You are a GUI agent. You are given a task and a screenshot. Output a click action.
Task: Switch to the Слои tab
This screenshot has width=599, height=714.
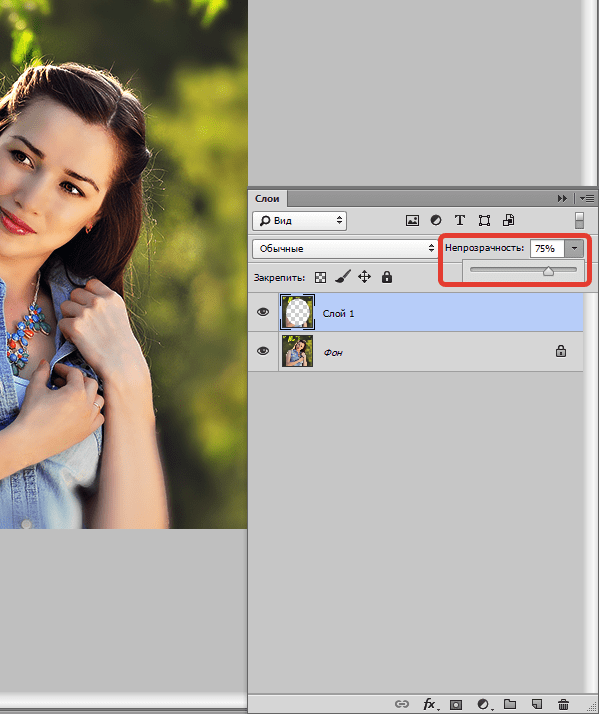coord(267,199)
